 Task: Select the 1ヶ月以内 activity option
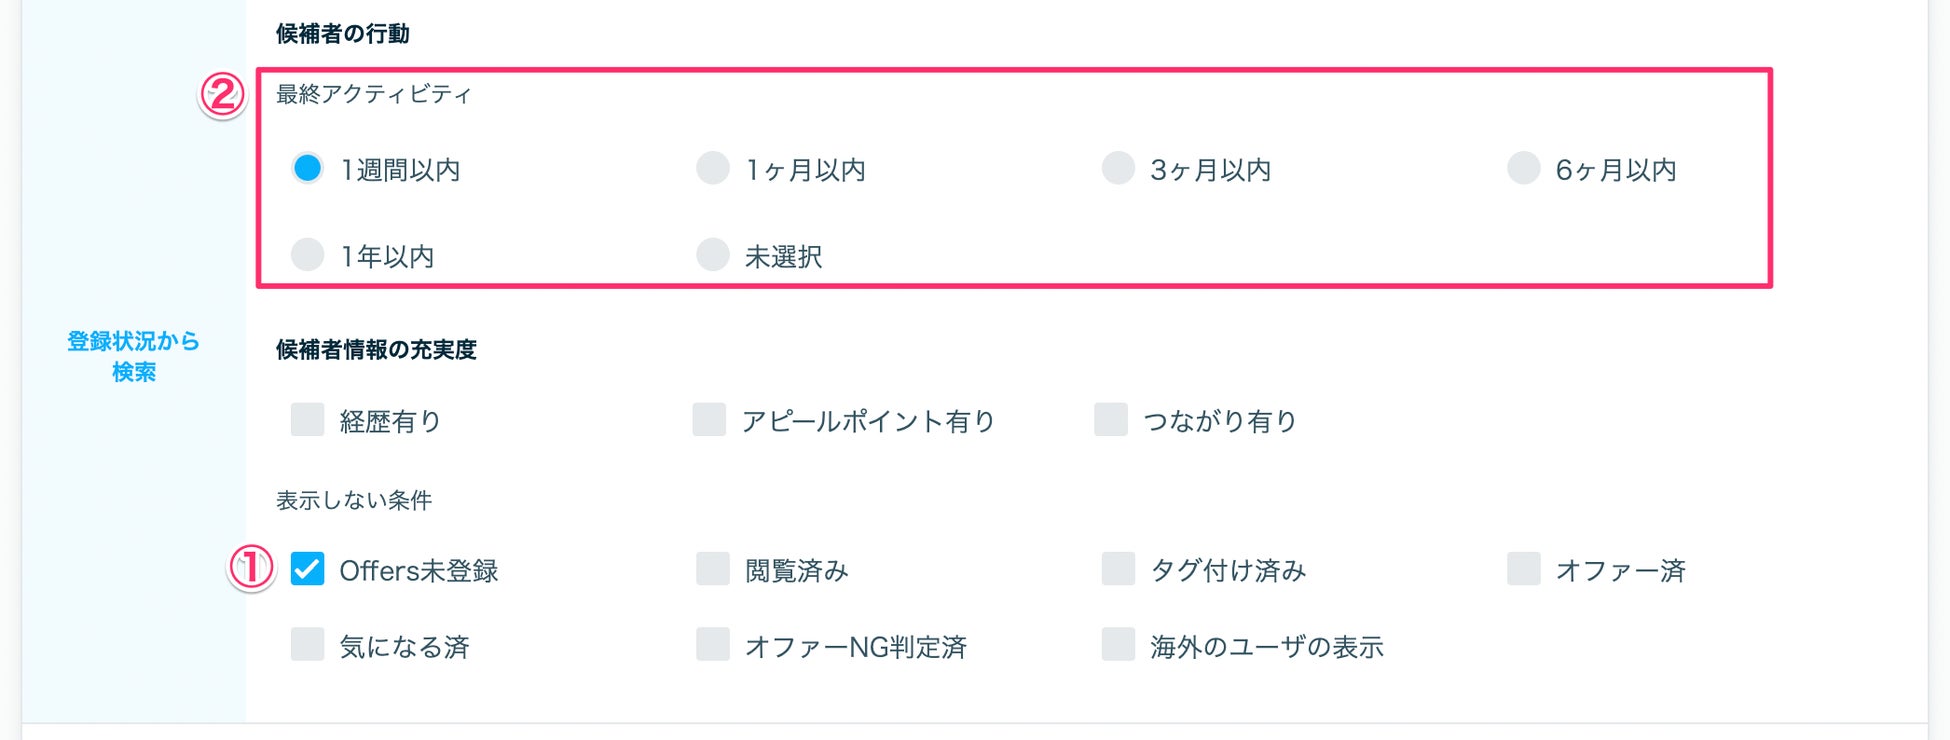point(712,168)
